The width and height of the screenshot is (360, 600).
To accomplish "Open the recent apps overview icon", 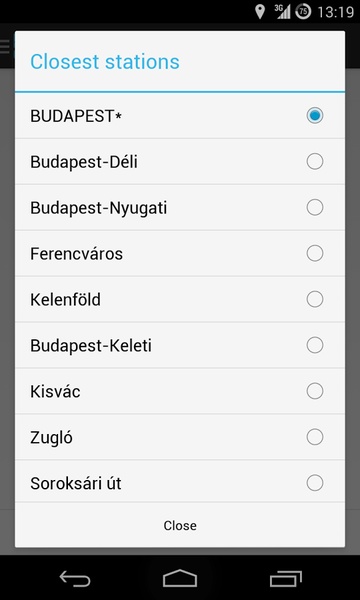I will click(x=285, y=578).
